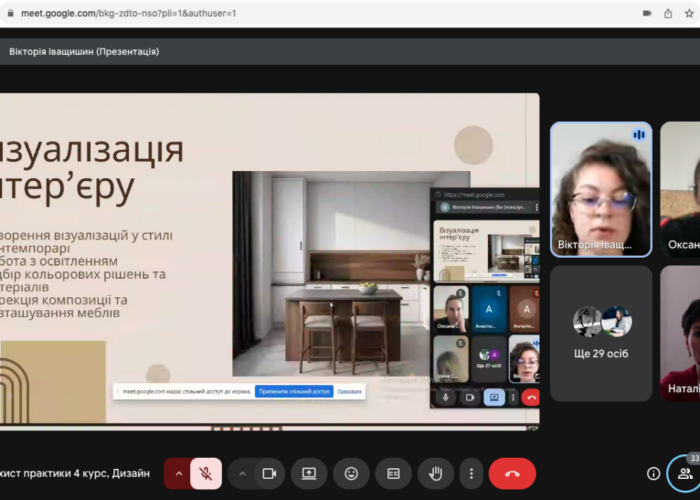This screenshot has height=500, width=700.
Task: Turn on the camera in the call bar
Action: click(268, 473)
